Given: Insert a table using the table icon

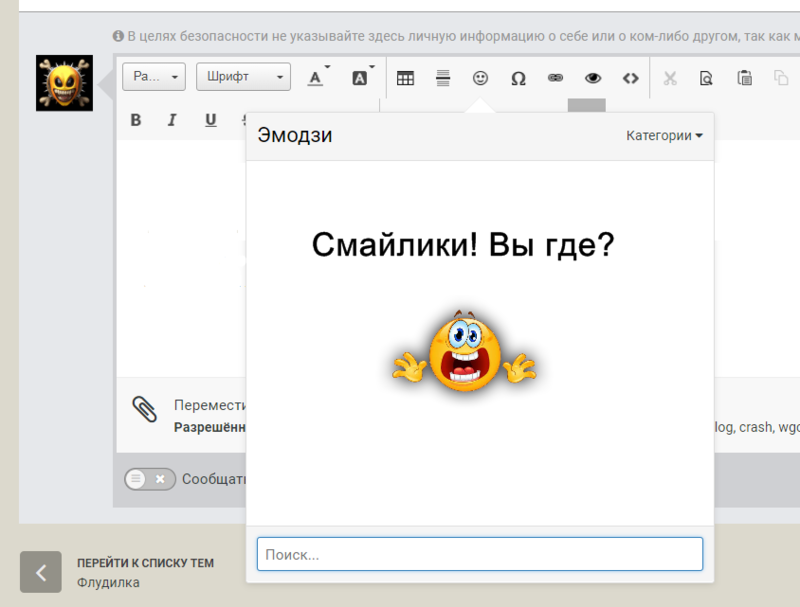Looking at the screenshot, I should (405, 77).
